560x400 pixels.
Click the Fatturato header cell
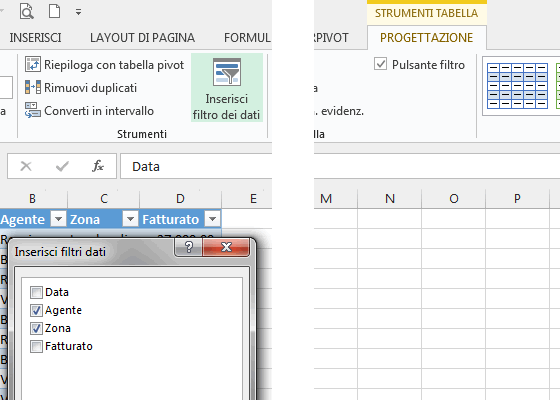point(180,219)
